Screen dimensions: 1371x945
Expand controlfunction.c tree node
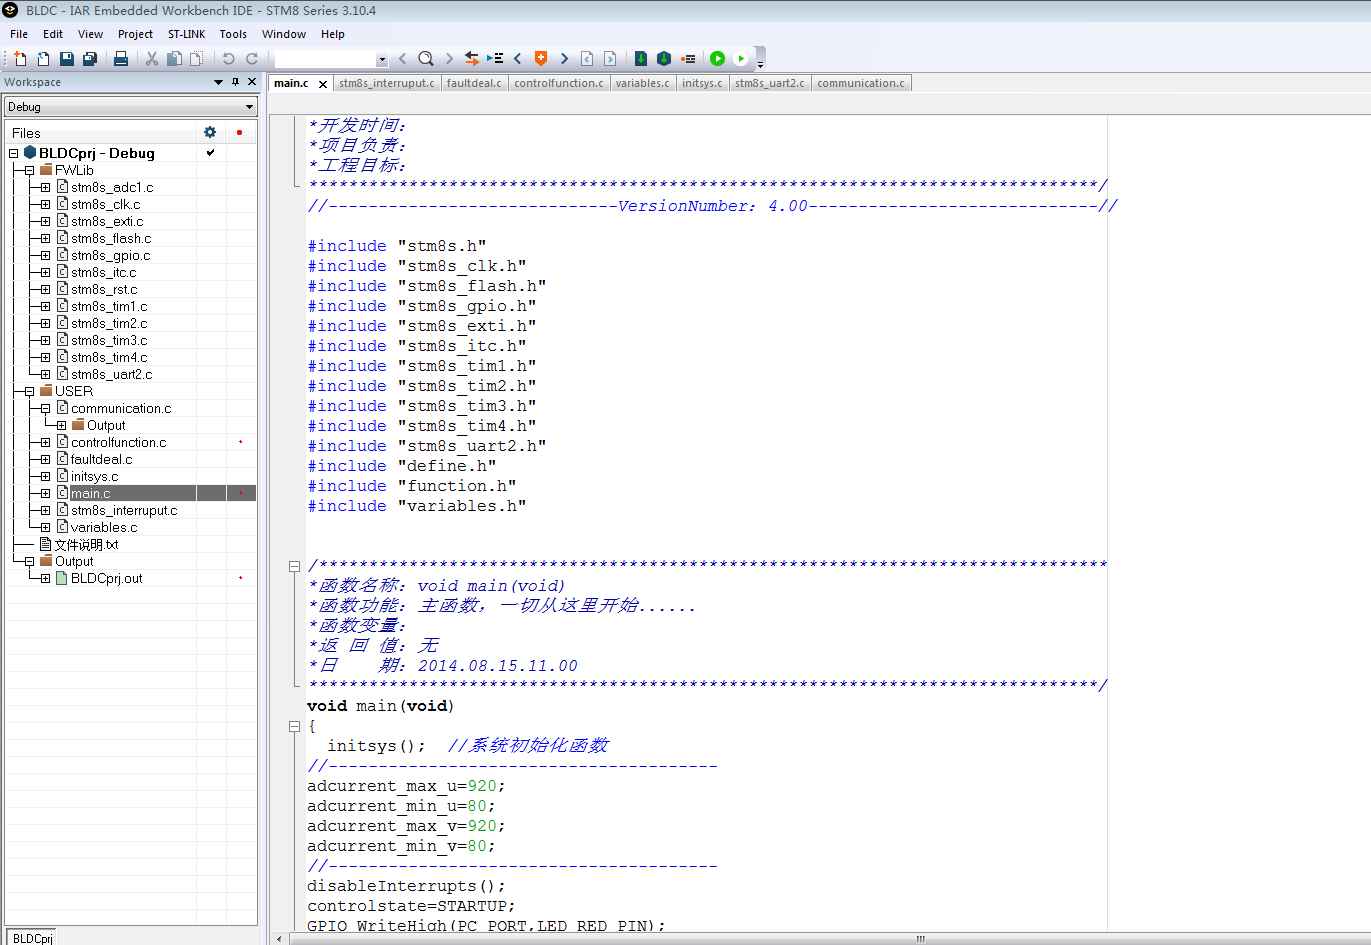46,442
